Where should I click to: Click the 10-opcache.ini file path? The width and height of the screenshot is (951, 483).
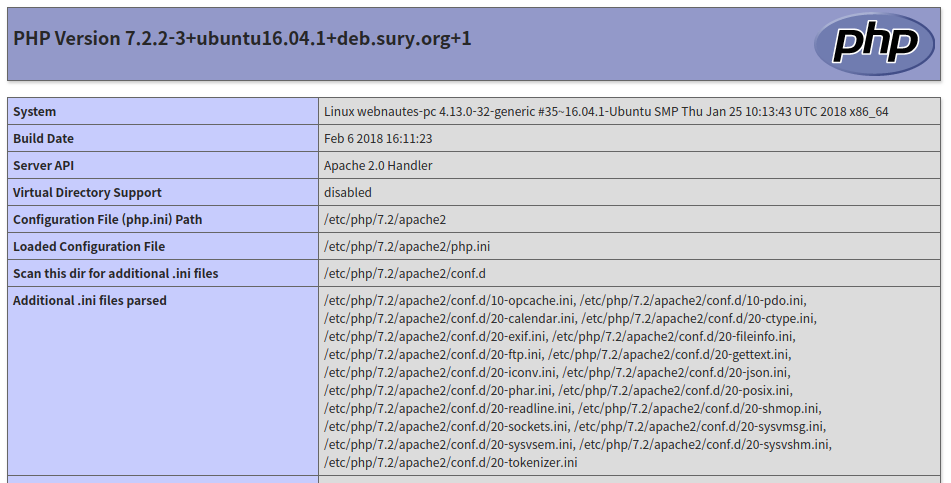(x=449, y=300)
